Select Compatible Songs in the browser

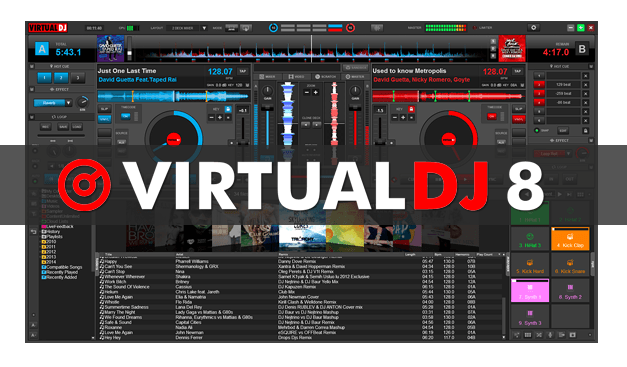pyautogui.click(x=62, y=267)
